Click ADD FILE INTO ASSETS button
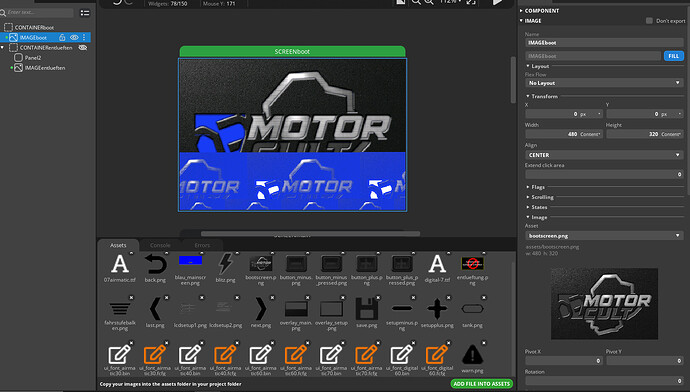 [x=481, y=384]
